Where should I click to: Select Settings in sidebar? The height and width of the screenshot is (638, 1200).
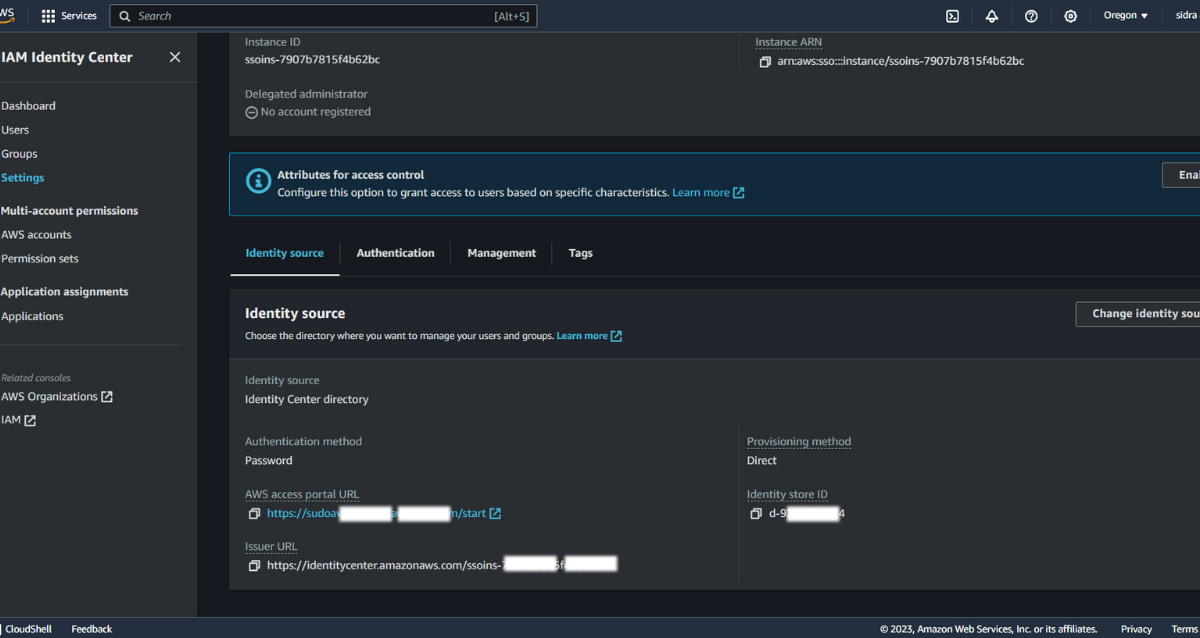pyautogui.click(x=22, y=178)
